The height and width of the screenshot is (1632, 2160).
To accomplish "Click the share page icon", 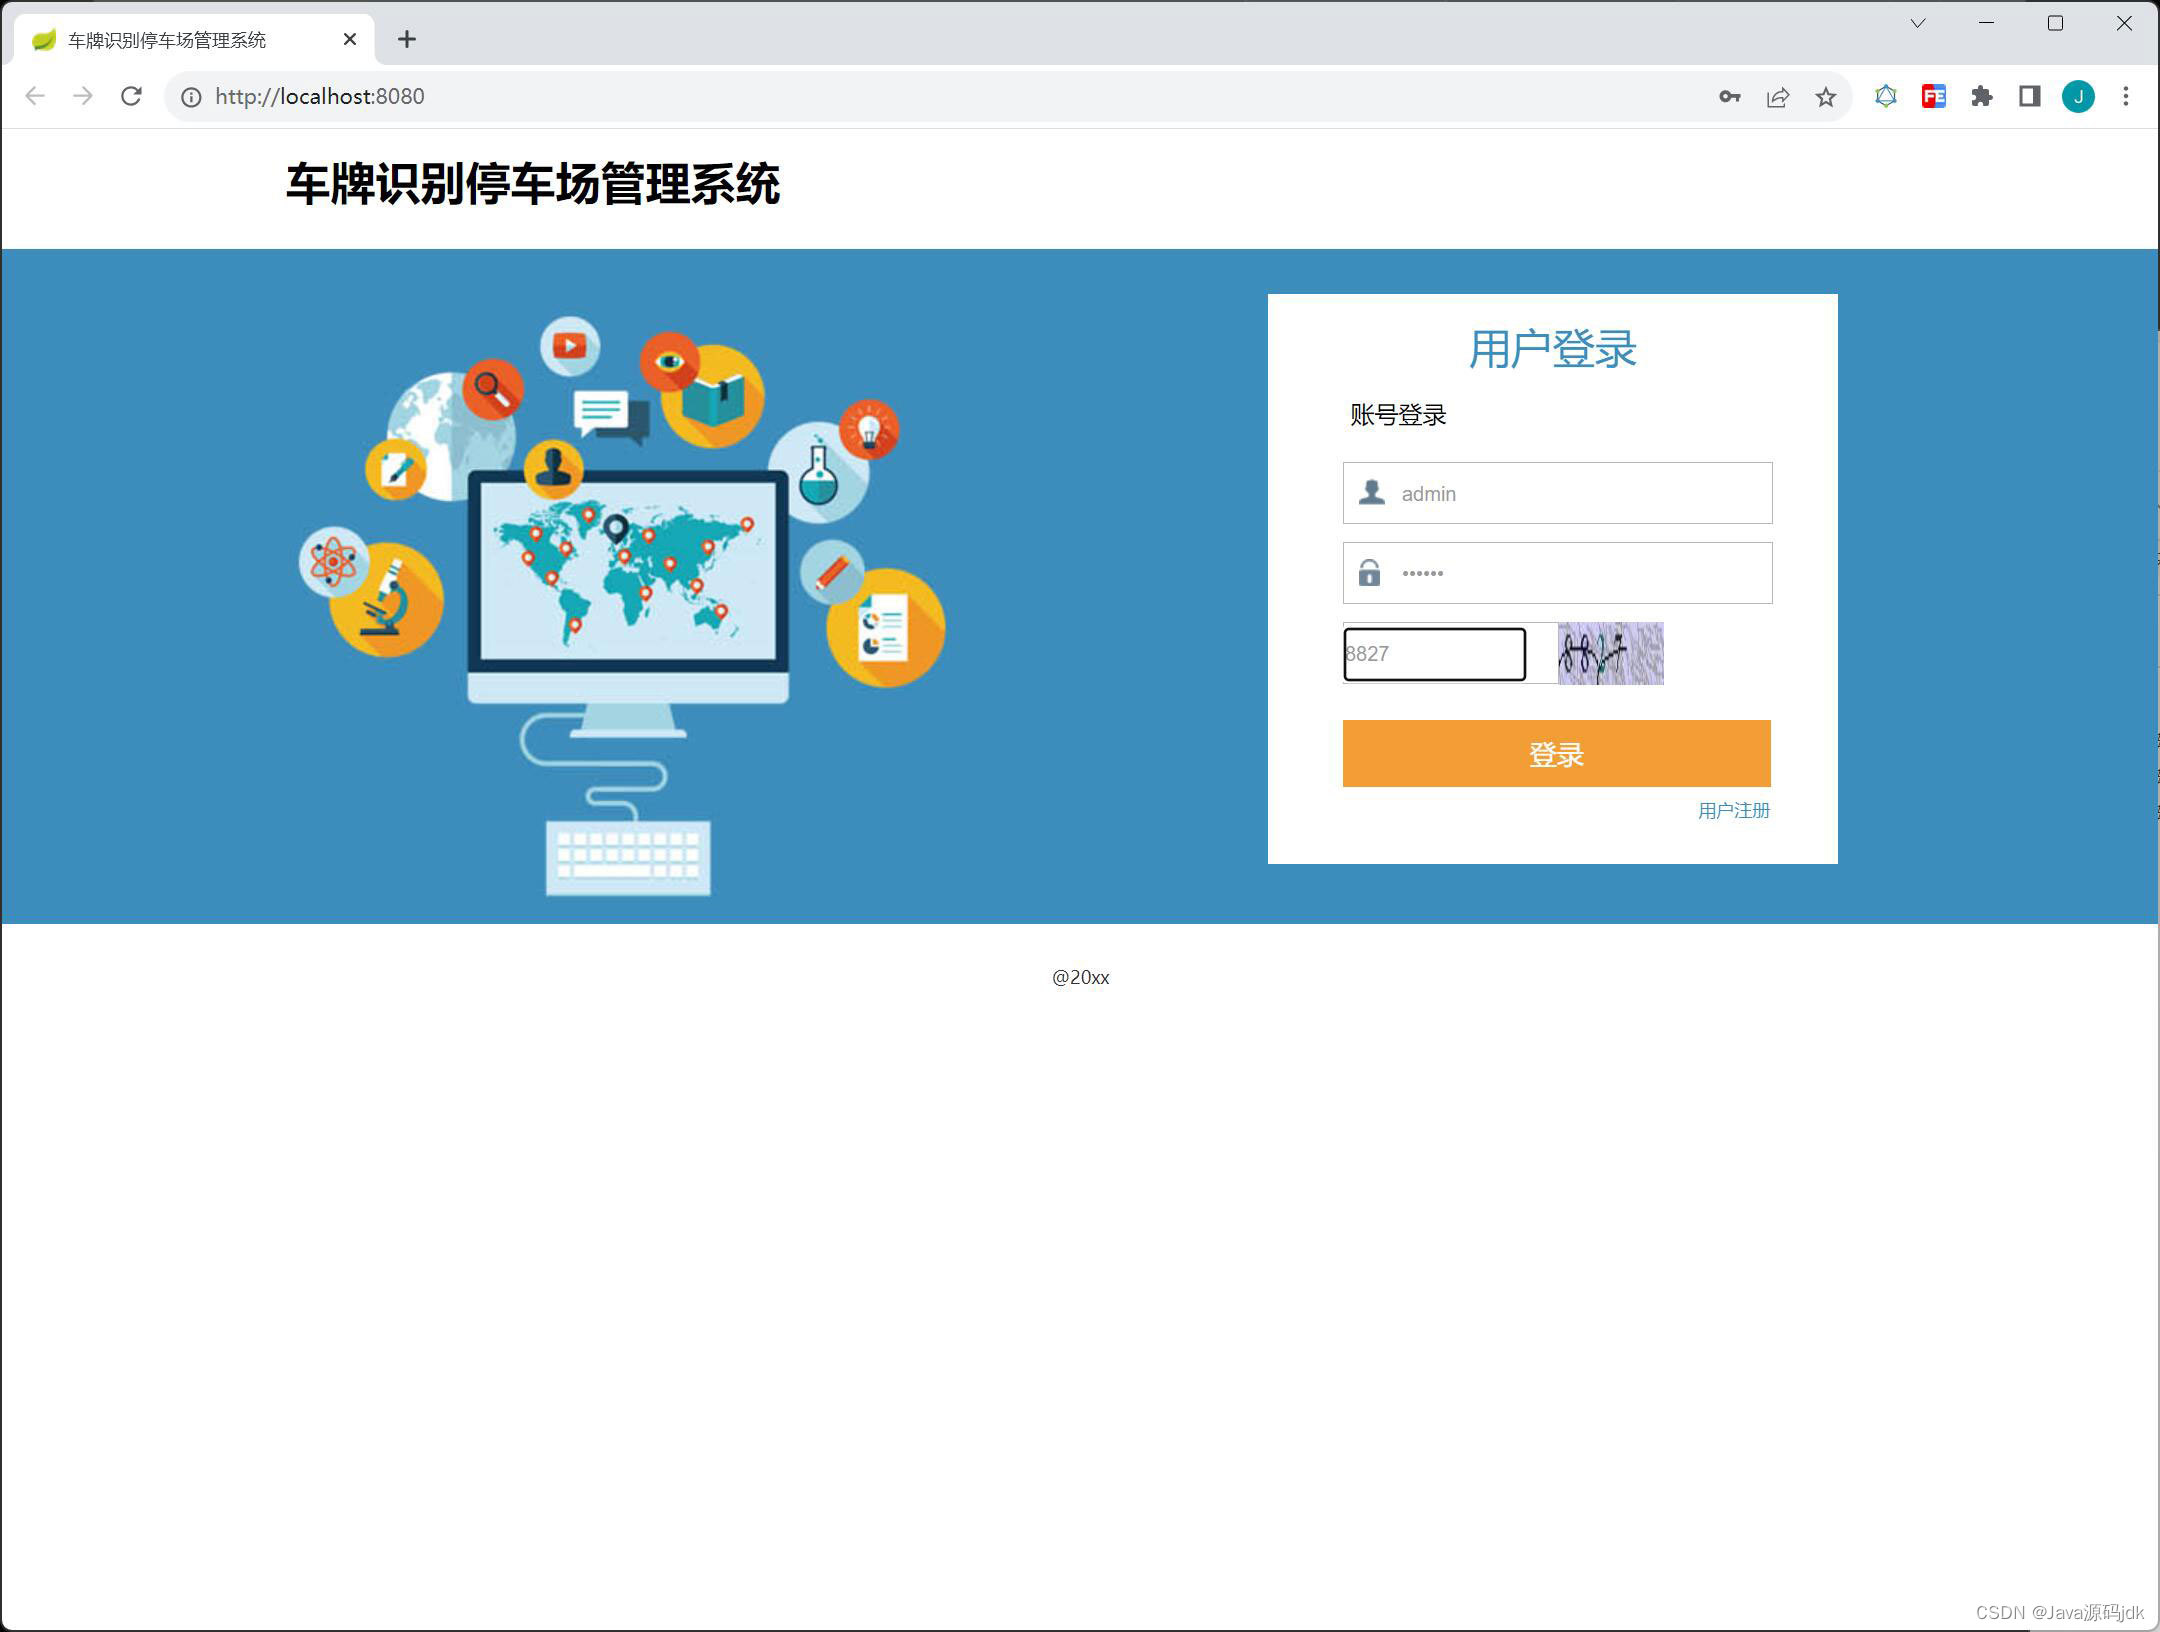I will click(x=1777, y=97).
